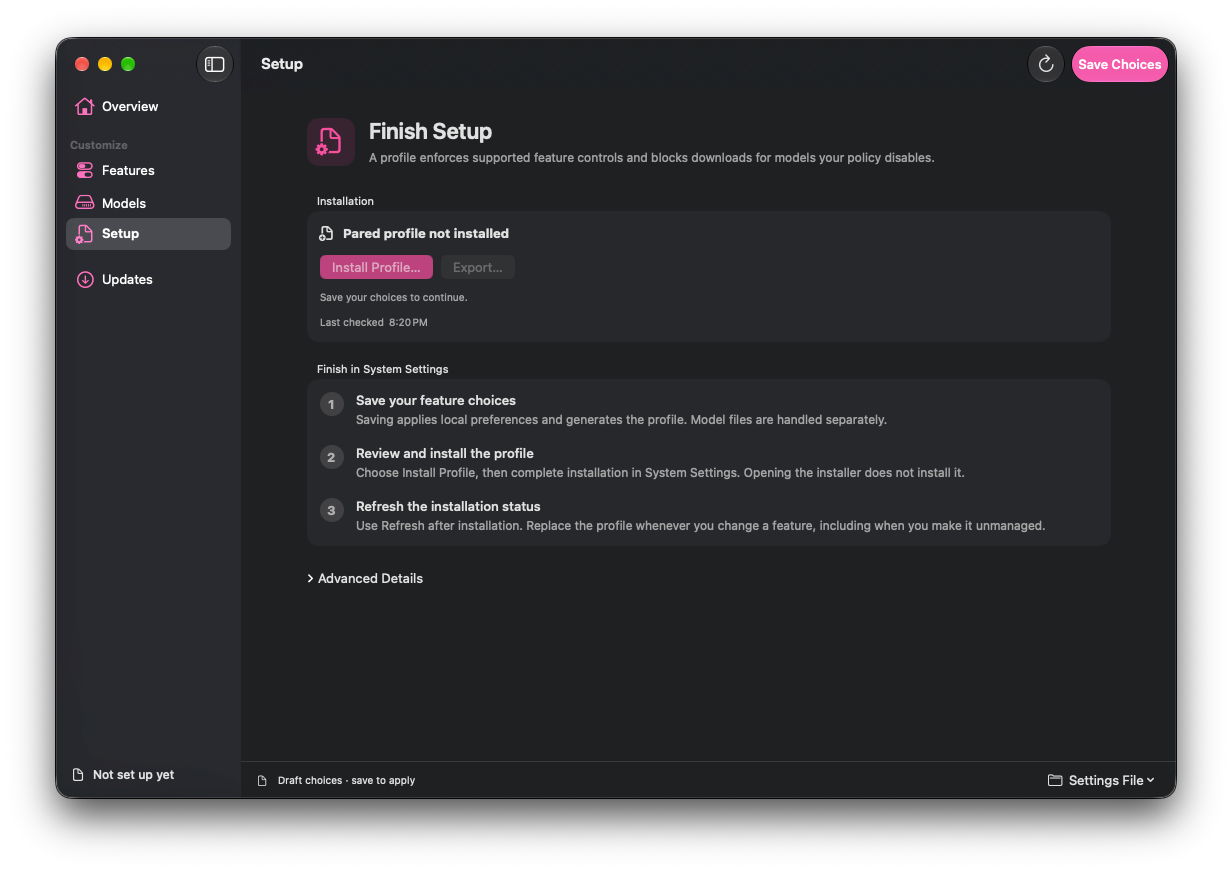
Task: Click the step 3 number badge
Action: pyautogui.click(x=332, y=511)
